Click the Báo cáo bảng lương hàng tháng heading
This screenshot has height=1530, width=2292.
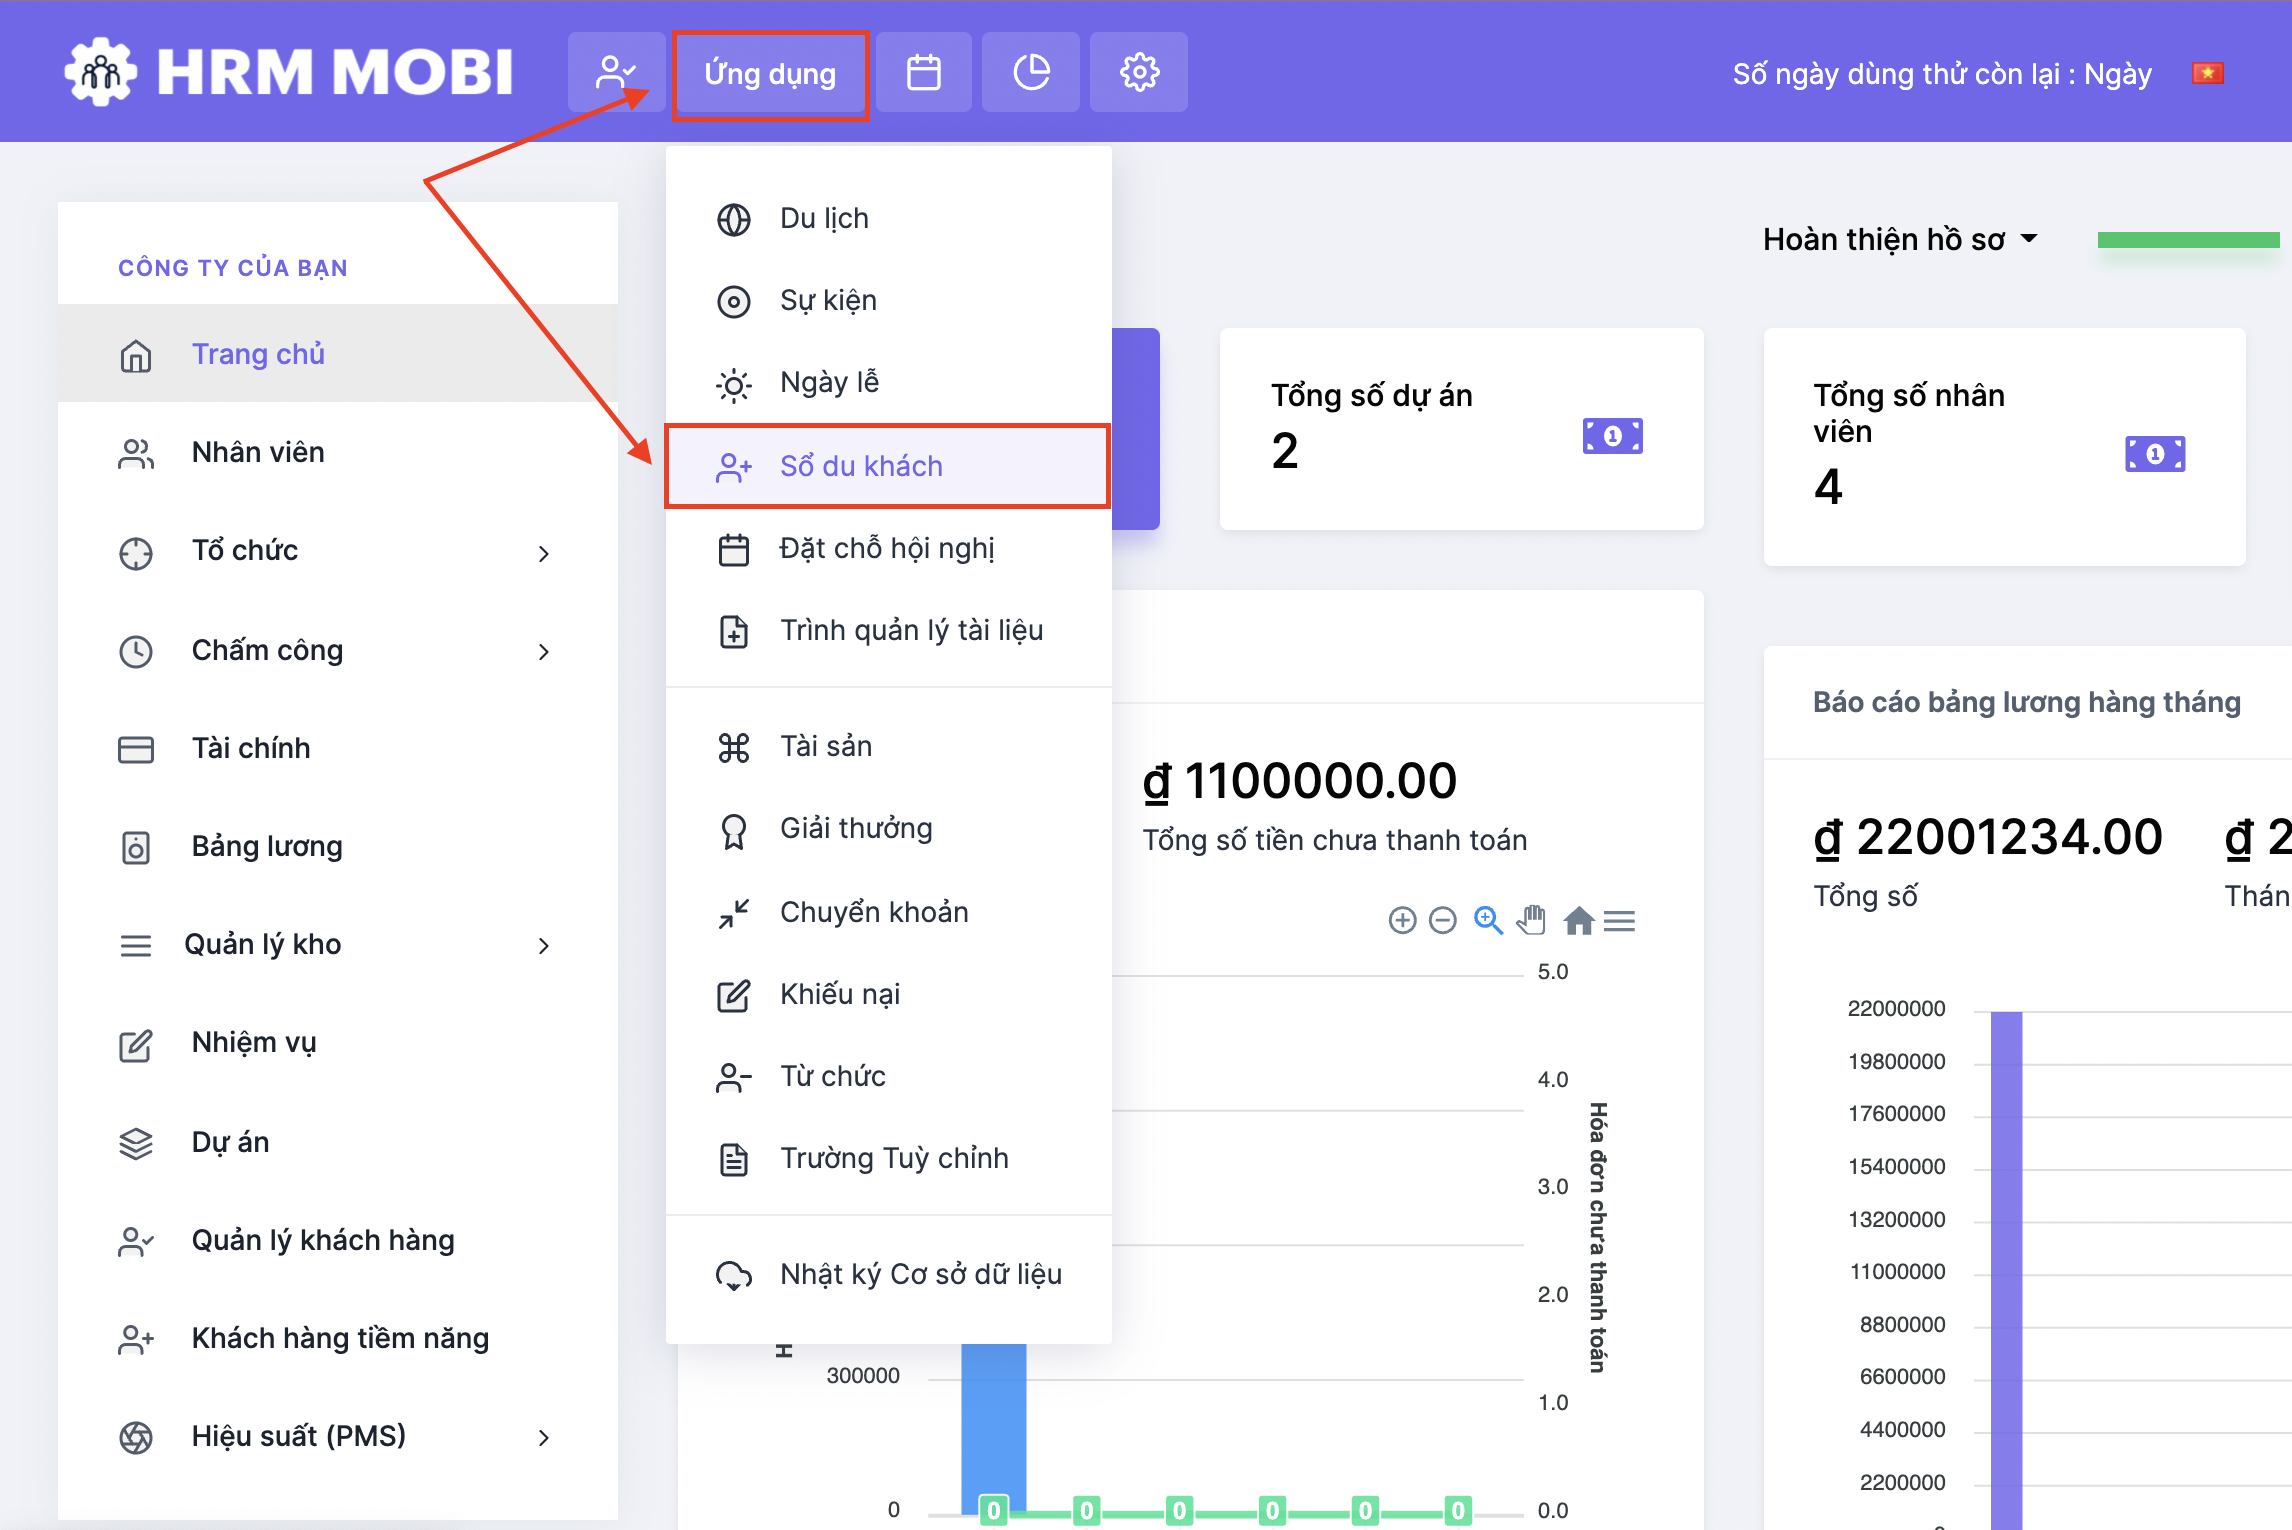[2026, 702]
